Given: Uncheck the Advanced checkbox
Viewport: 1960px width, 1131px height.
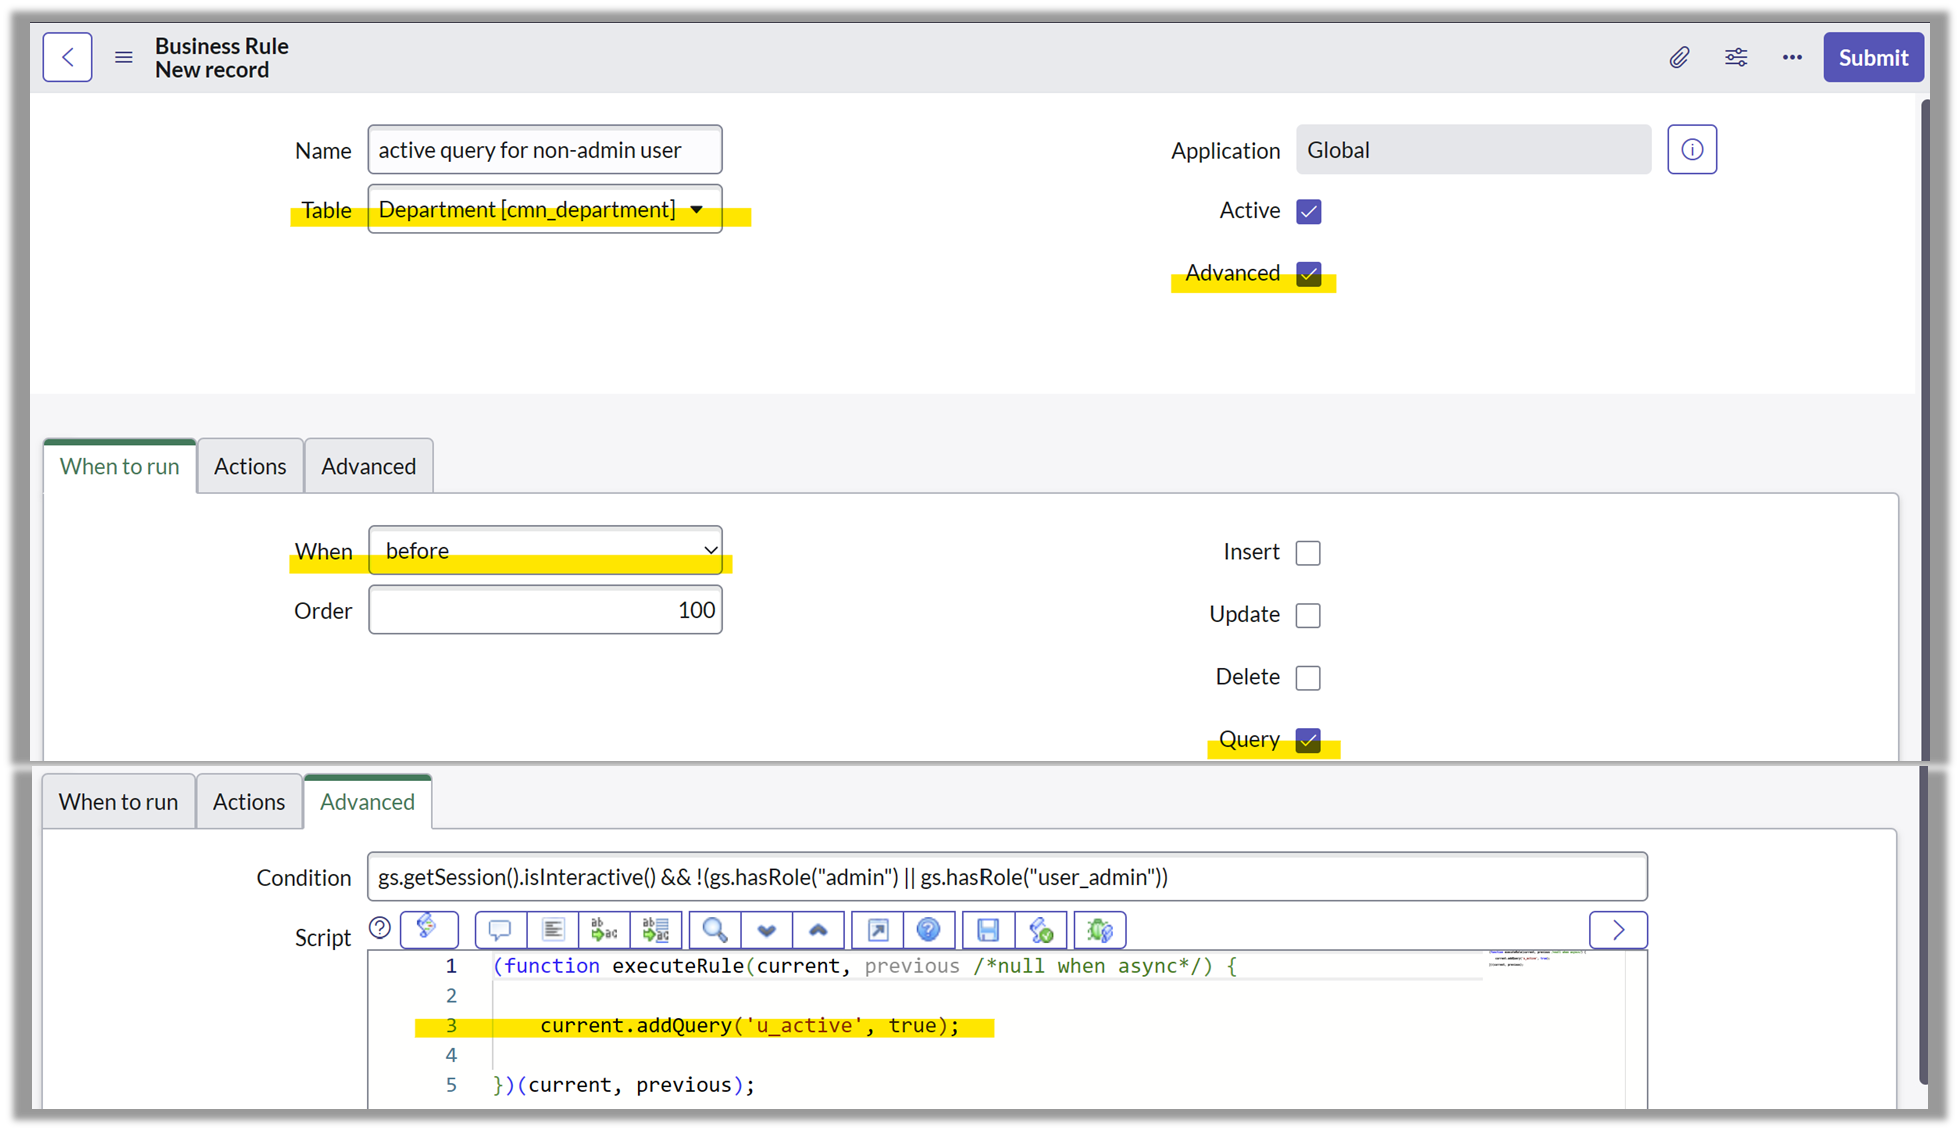Looking at the screenshot, I should (1308, 274).
